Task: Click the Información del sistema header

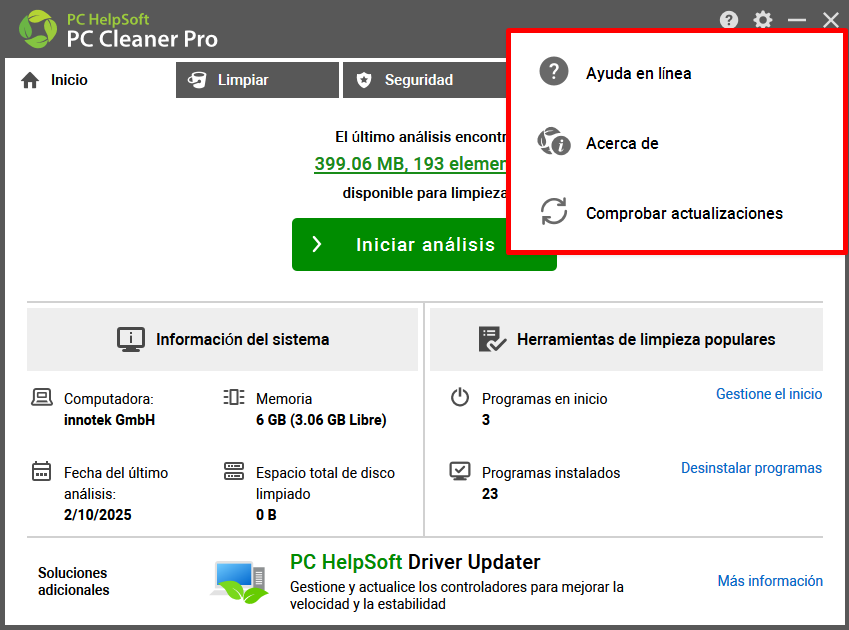Action: tap(223, 339)
